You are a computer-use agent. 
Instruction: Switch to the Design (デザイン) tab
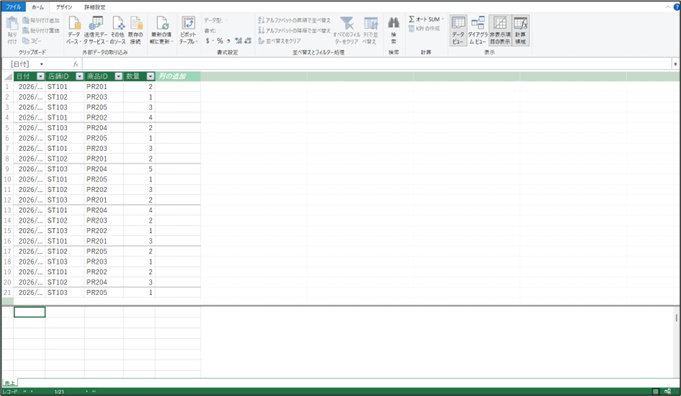[x=64, y=7]
